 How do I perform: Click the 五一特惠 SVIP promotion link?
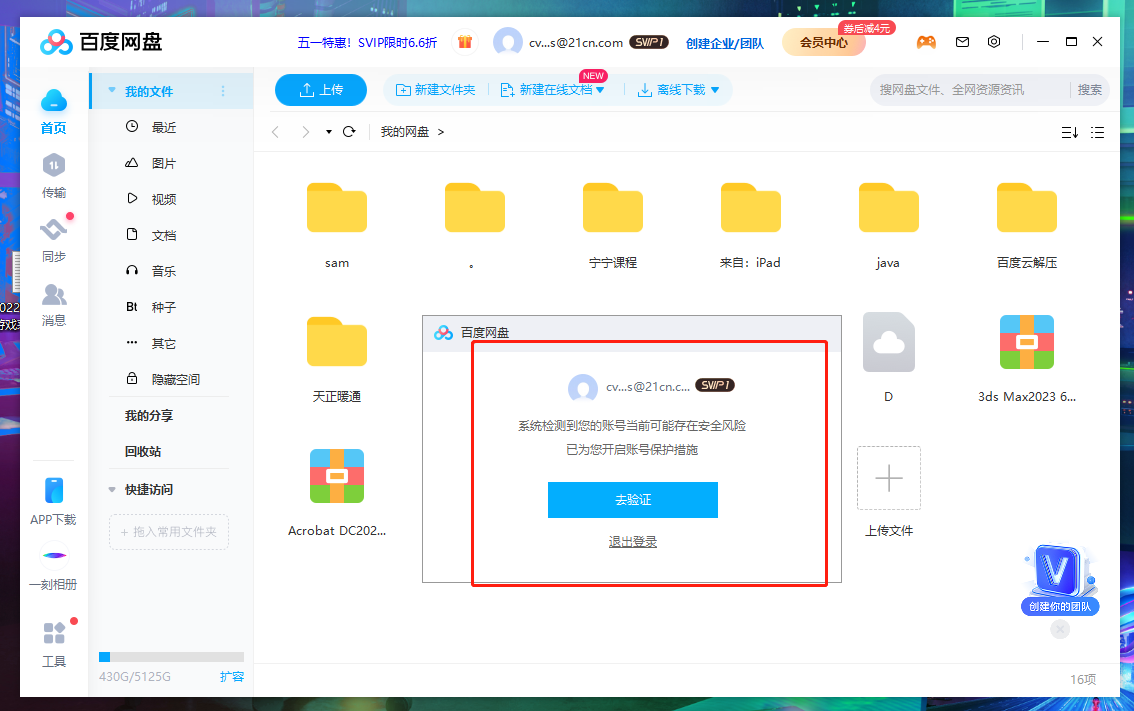tap(367, 43)
